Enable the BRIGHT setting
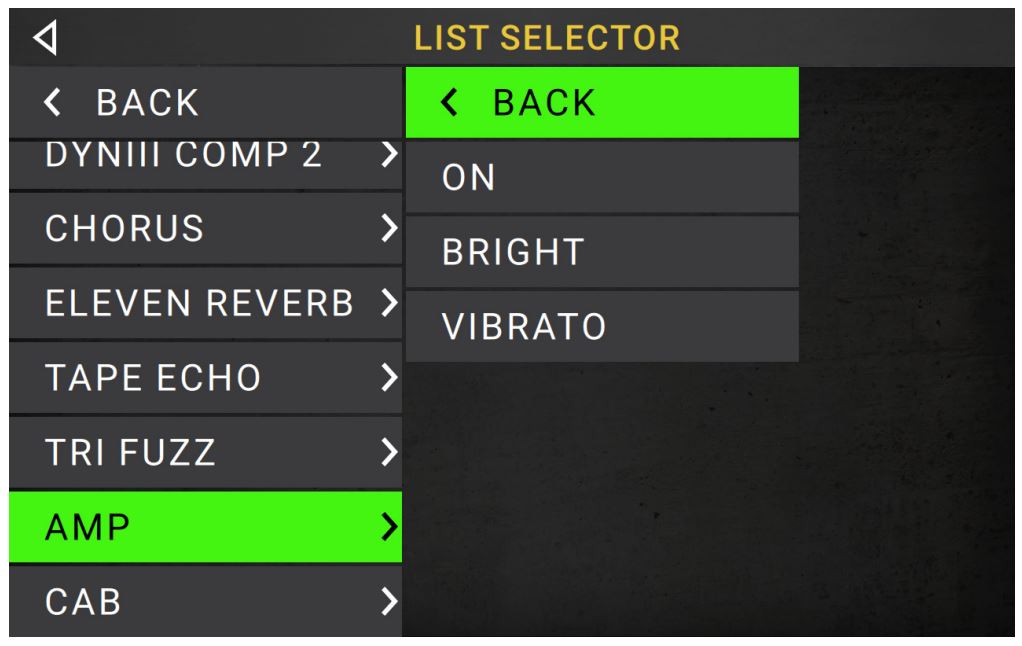The width and height of the screenshot is (1022, 646). [600, 251]
